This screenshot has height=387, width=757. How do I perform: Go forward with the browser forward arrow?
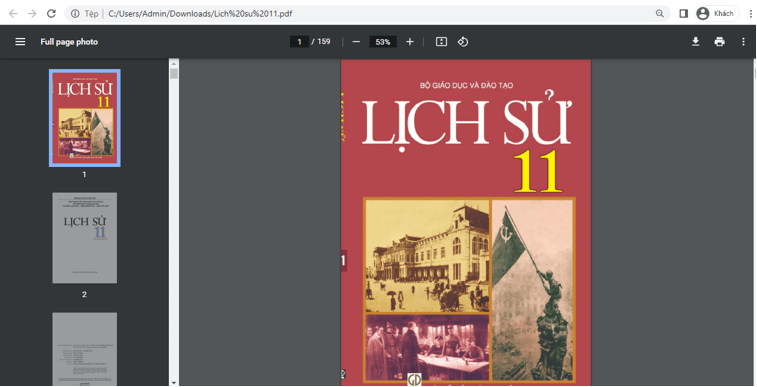(x=32, y=14)
